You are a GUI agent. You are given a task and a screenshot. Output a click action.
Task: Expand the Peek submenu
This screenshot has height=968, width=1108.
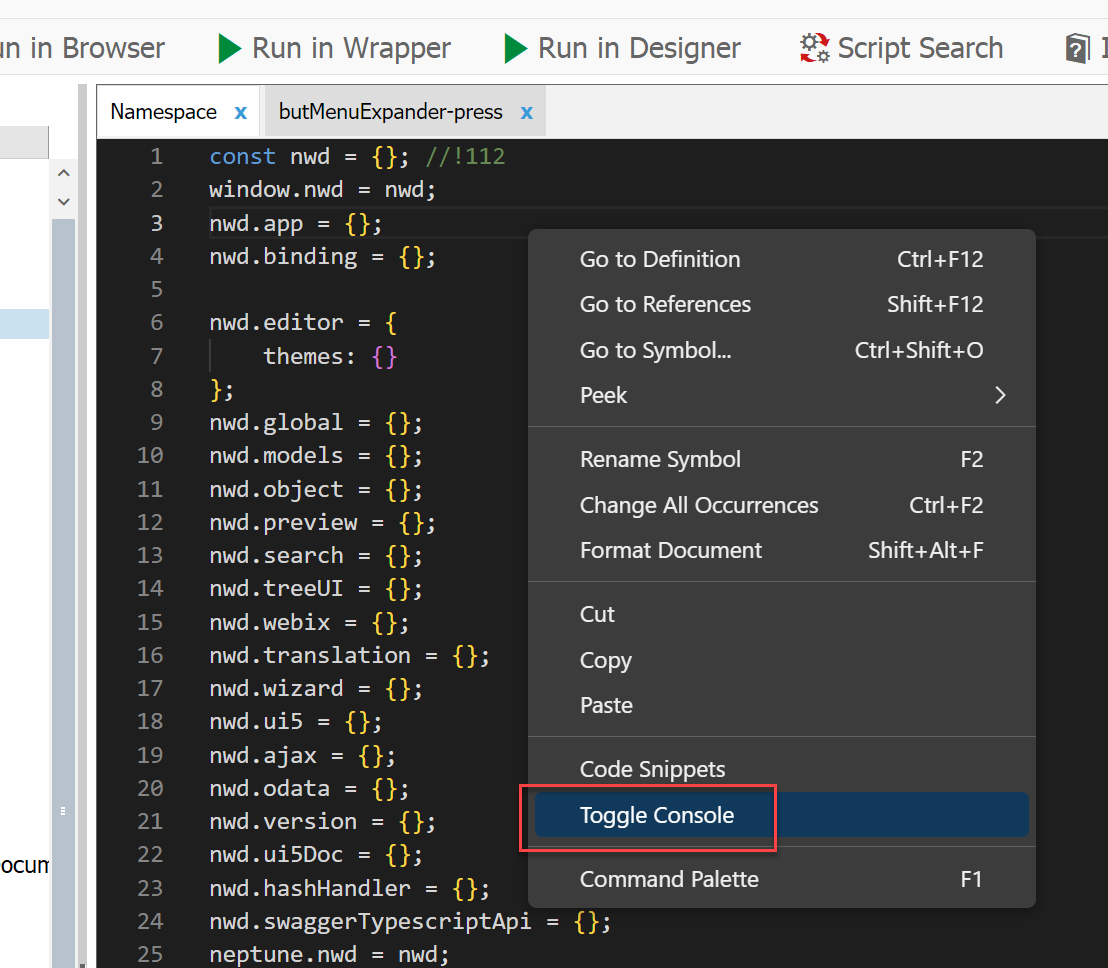pyautogui.click(x=782, y=396)
